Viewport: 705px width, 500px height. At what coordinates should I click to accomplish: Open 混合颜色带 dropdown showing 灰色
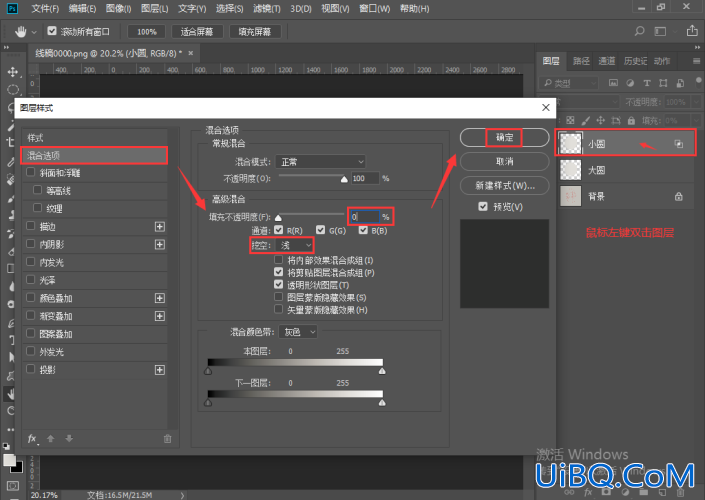[298, 332]
